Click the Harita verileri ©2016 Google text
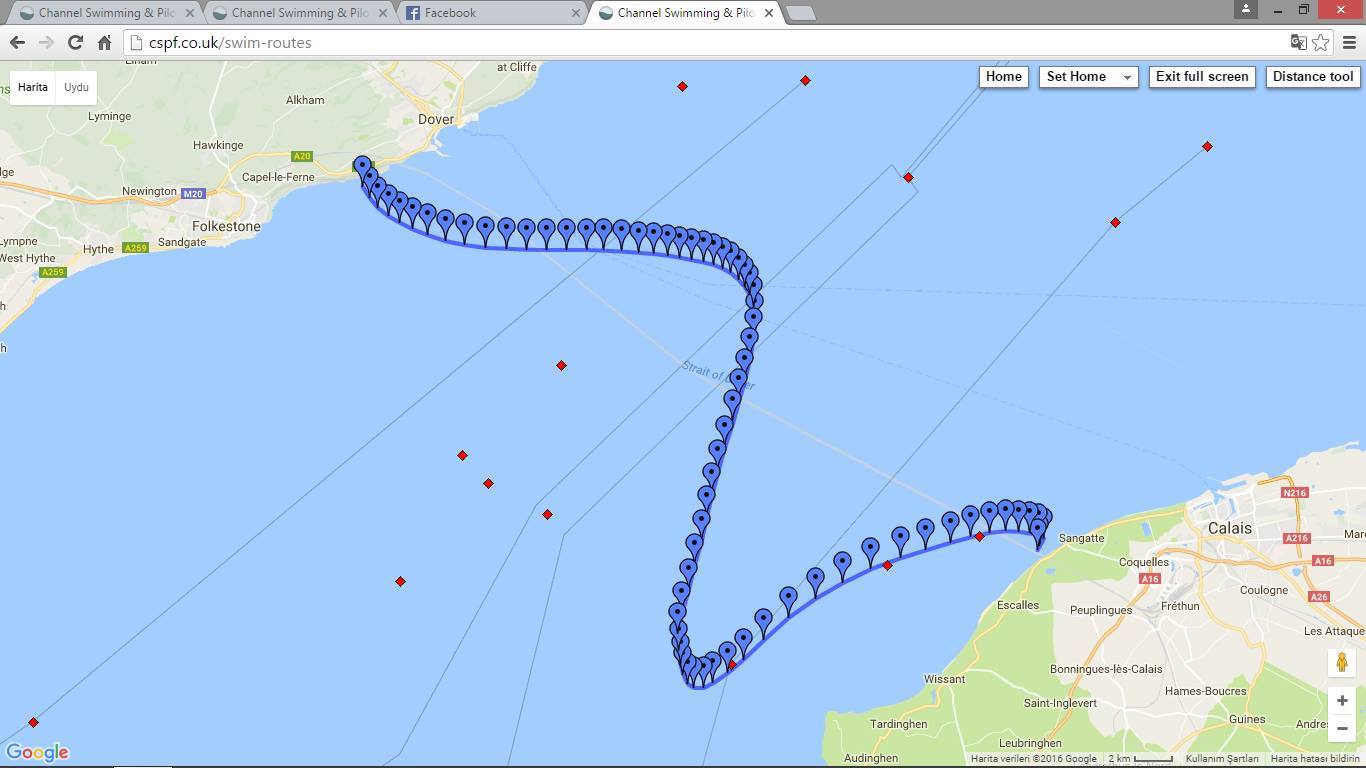This screenshot has height=768, width=1366. [1033, 759]
